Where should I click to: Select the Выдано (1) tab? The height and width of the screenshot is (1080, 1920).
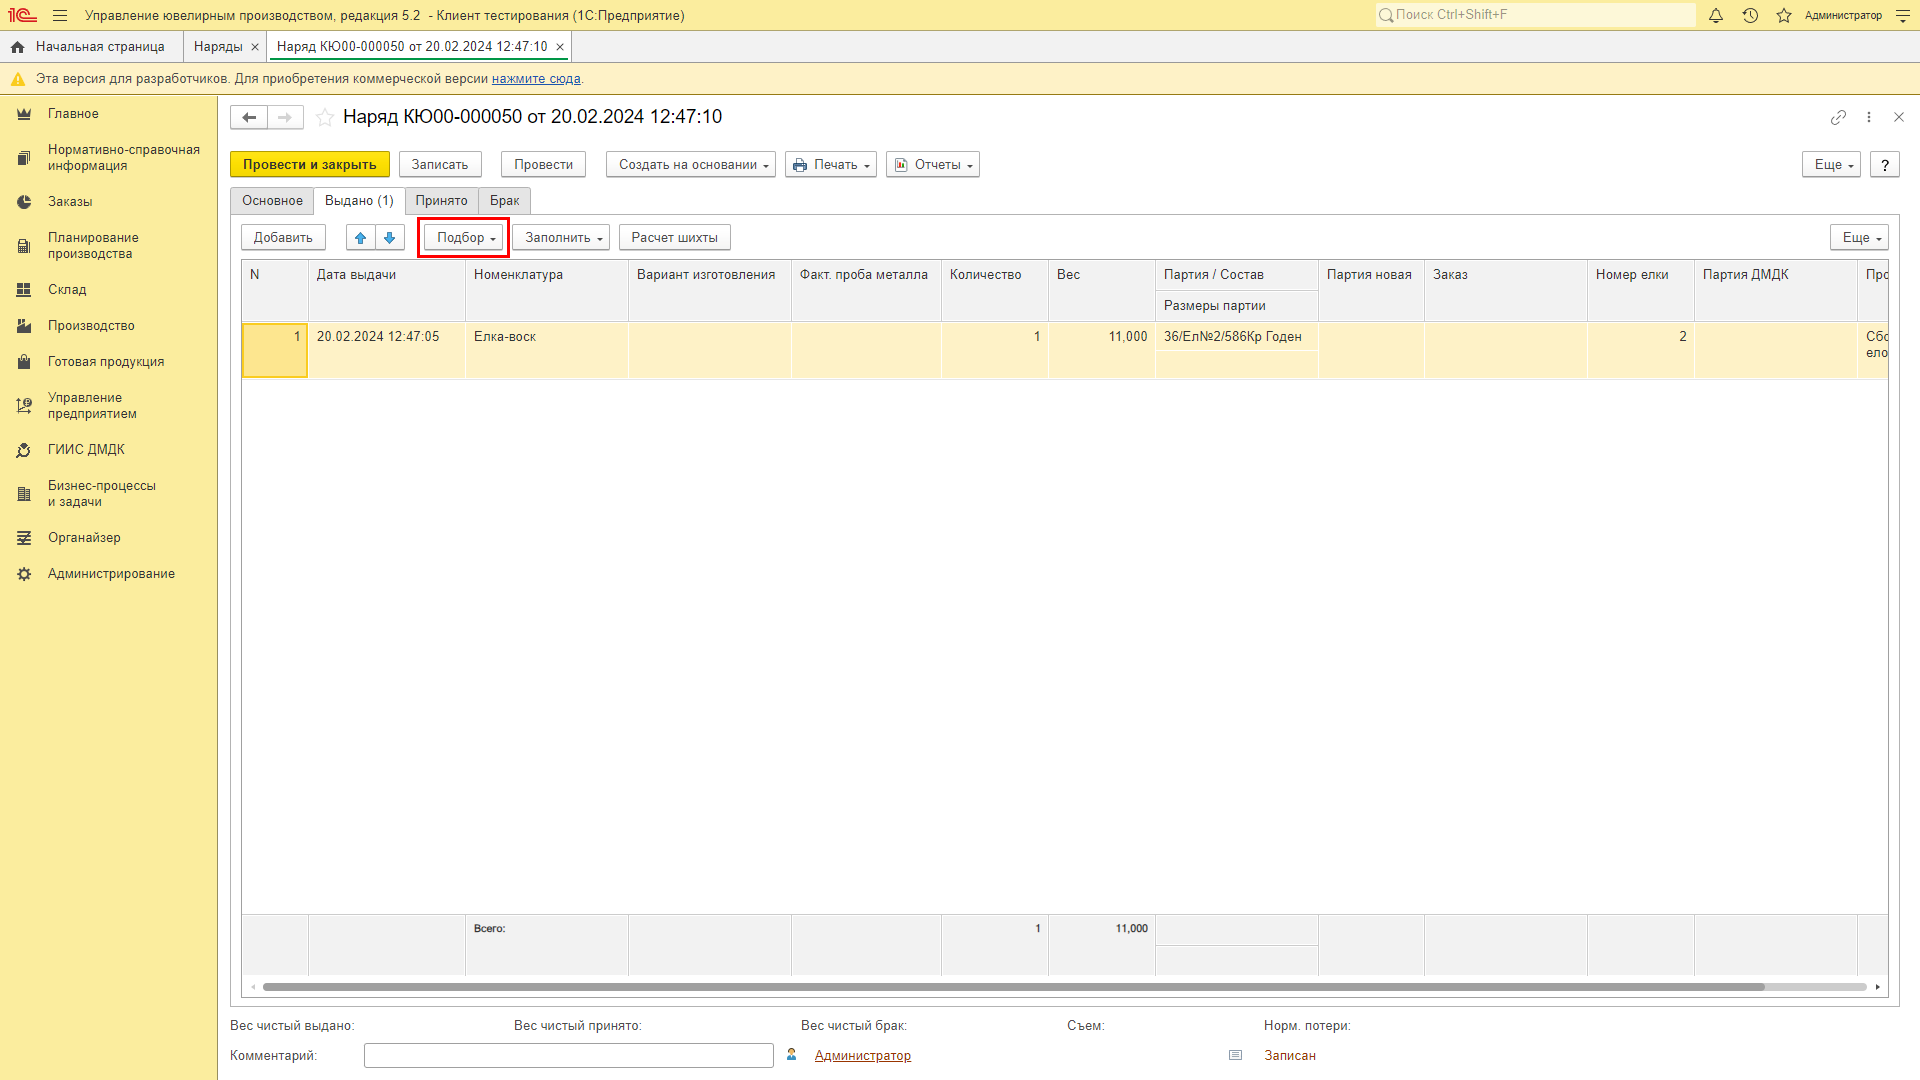(x=359, y=201)
